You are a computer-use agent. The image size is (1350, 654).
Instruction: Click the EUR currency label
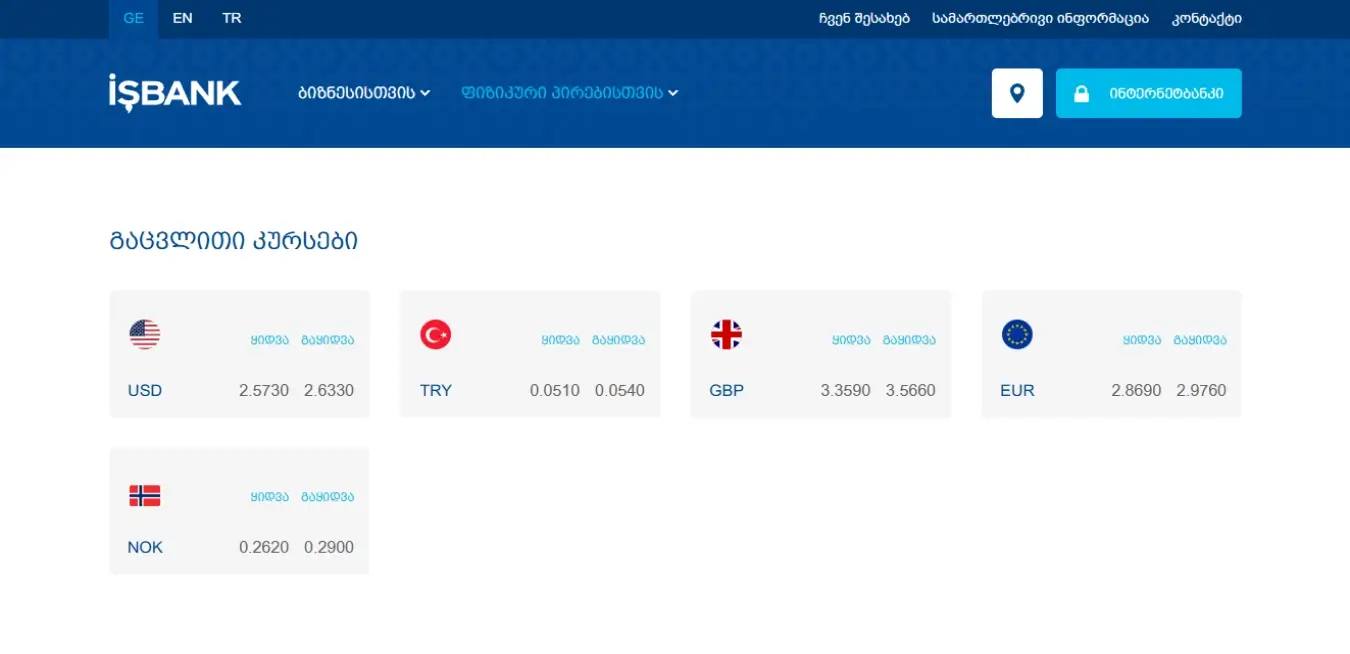[x=1017, y=390]
